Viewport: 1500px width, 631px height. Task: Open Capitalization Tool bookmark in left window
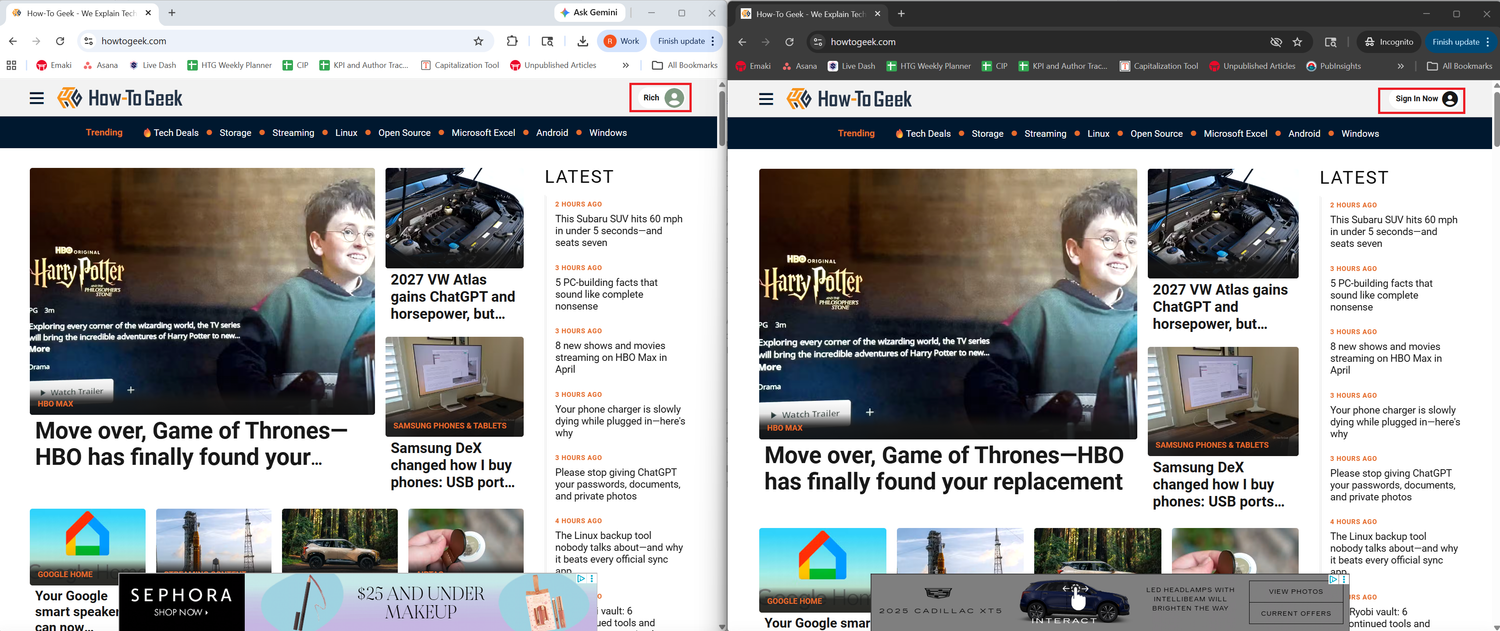[460, 65]
